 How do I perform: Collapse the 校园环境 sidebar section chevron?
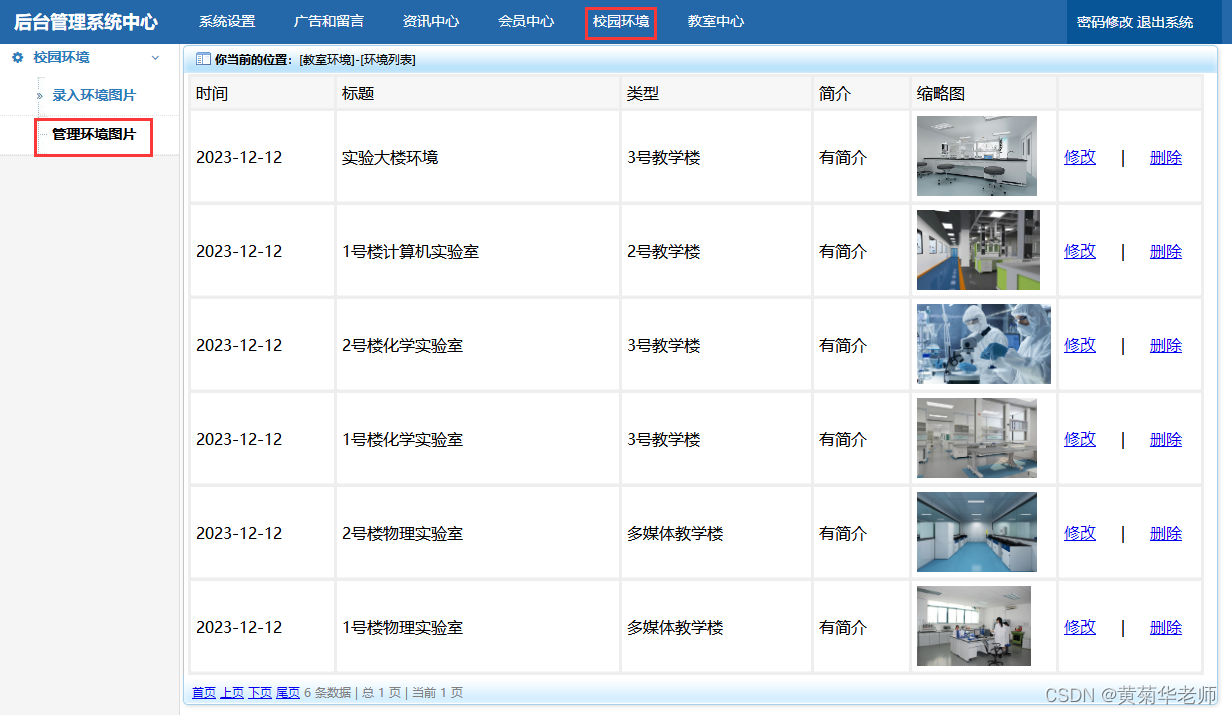(155, 58)
